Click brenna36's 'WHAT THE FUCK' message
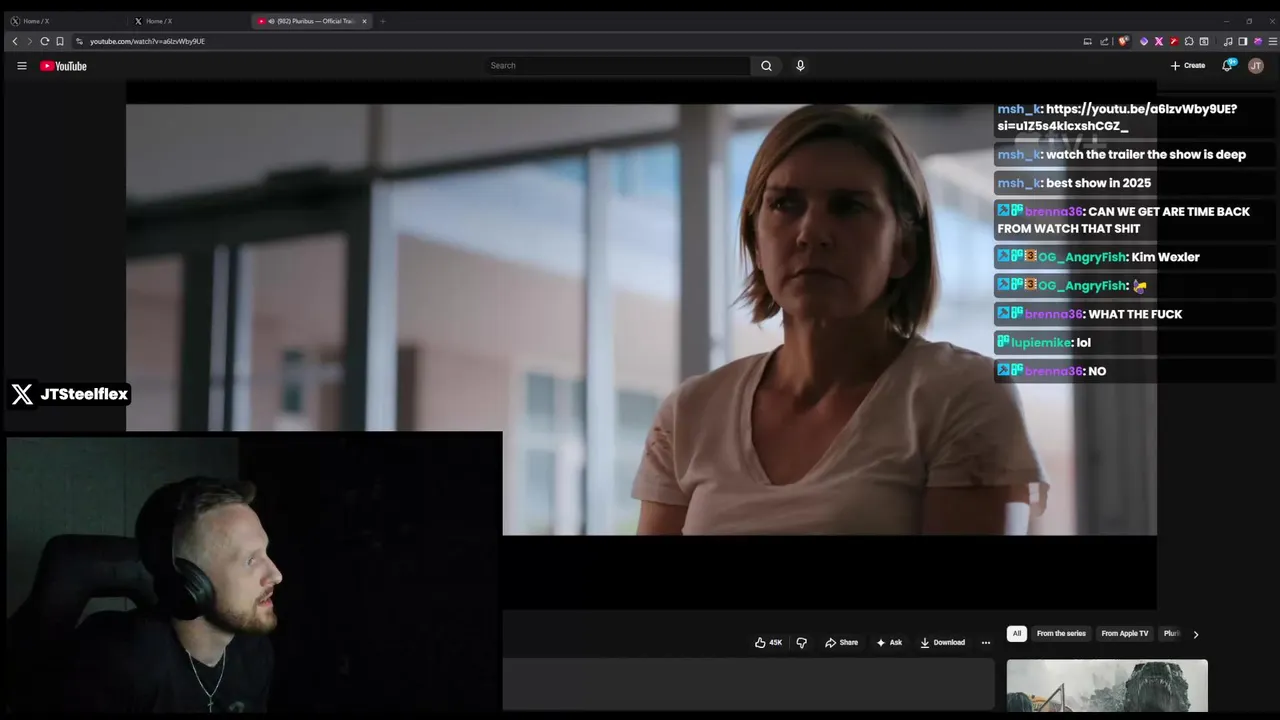 point(1135,314)
